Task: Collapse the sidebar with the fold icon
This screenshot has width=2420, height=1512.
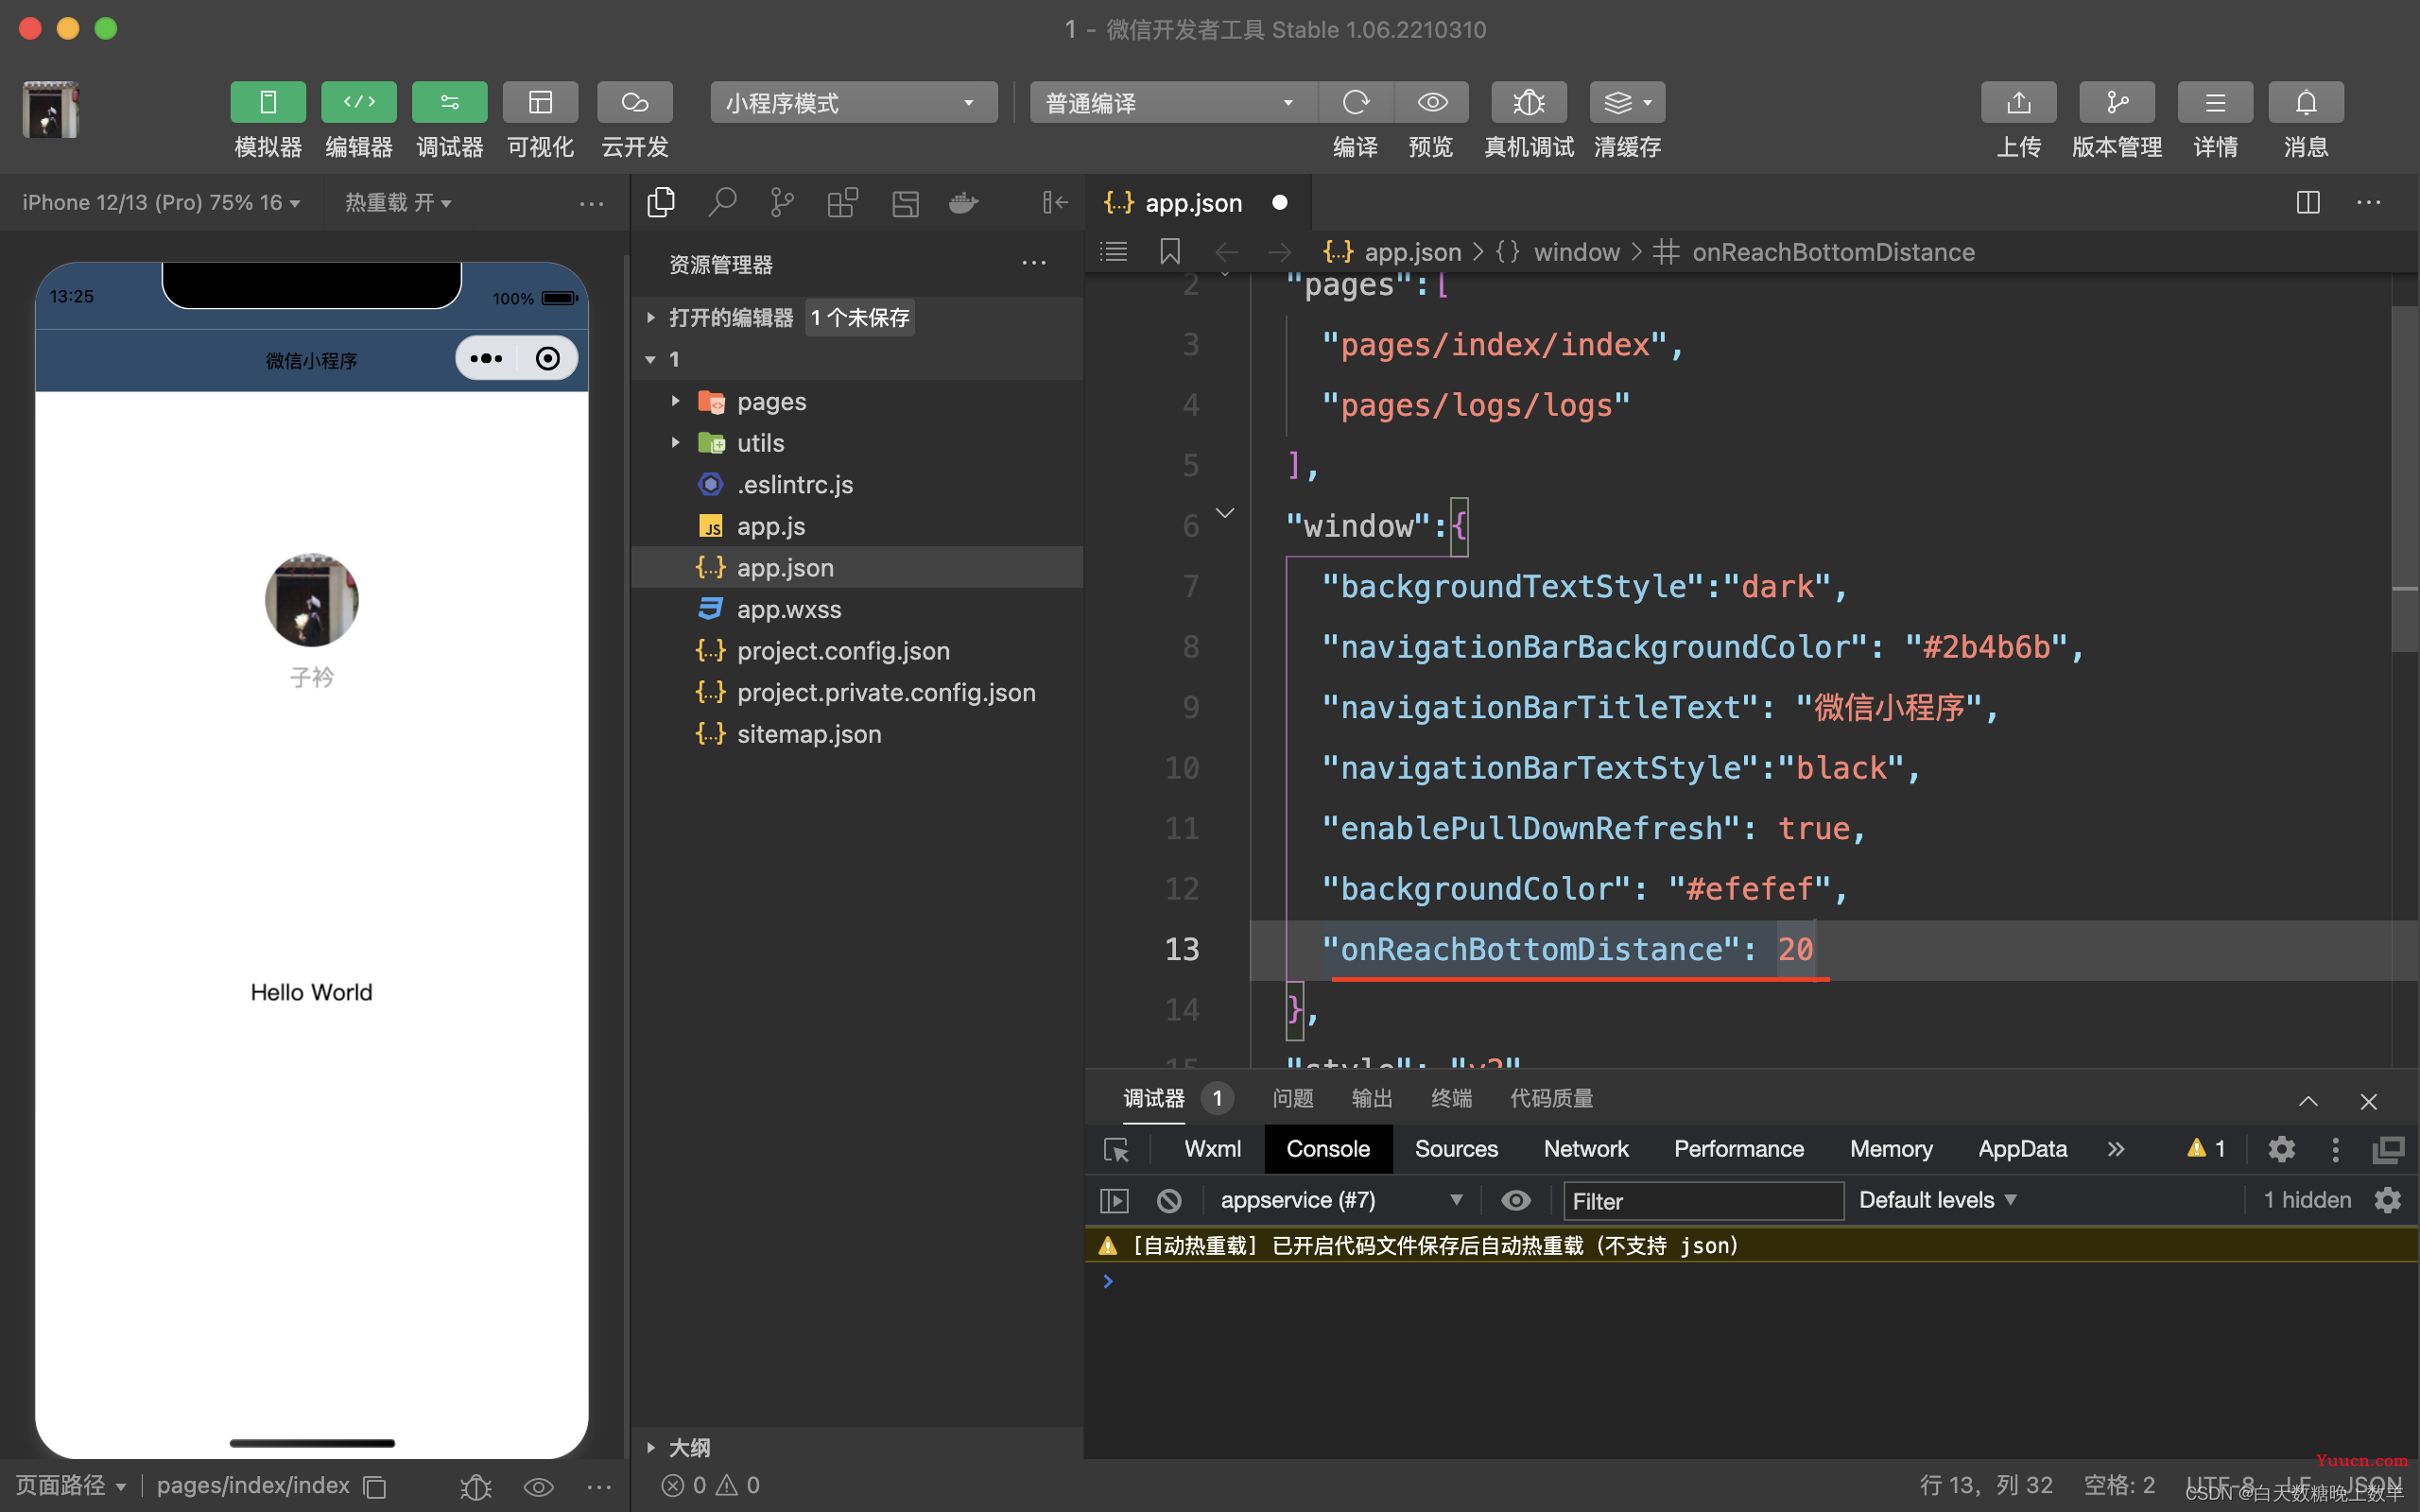Action: pyautogui.click(x=1055, y=203)
